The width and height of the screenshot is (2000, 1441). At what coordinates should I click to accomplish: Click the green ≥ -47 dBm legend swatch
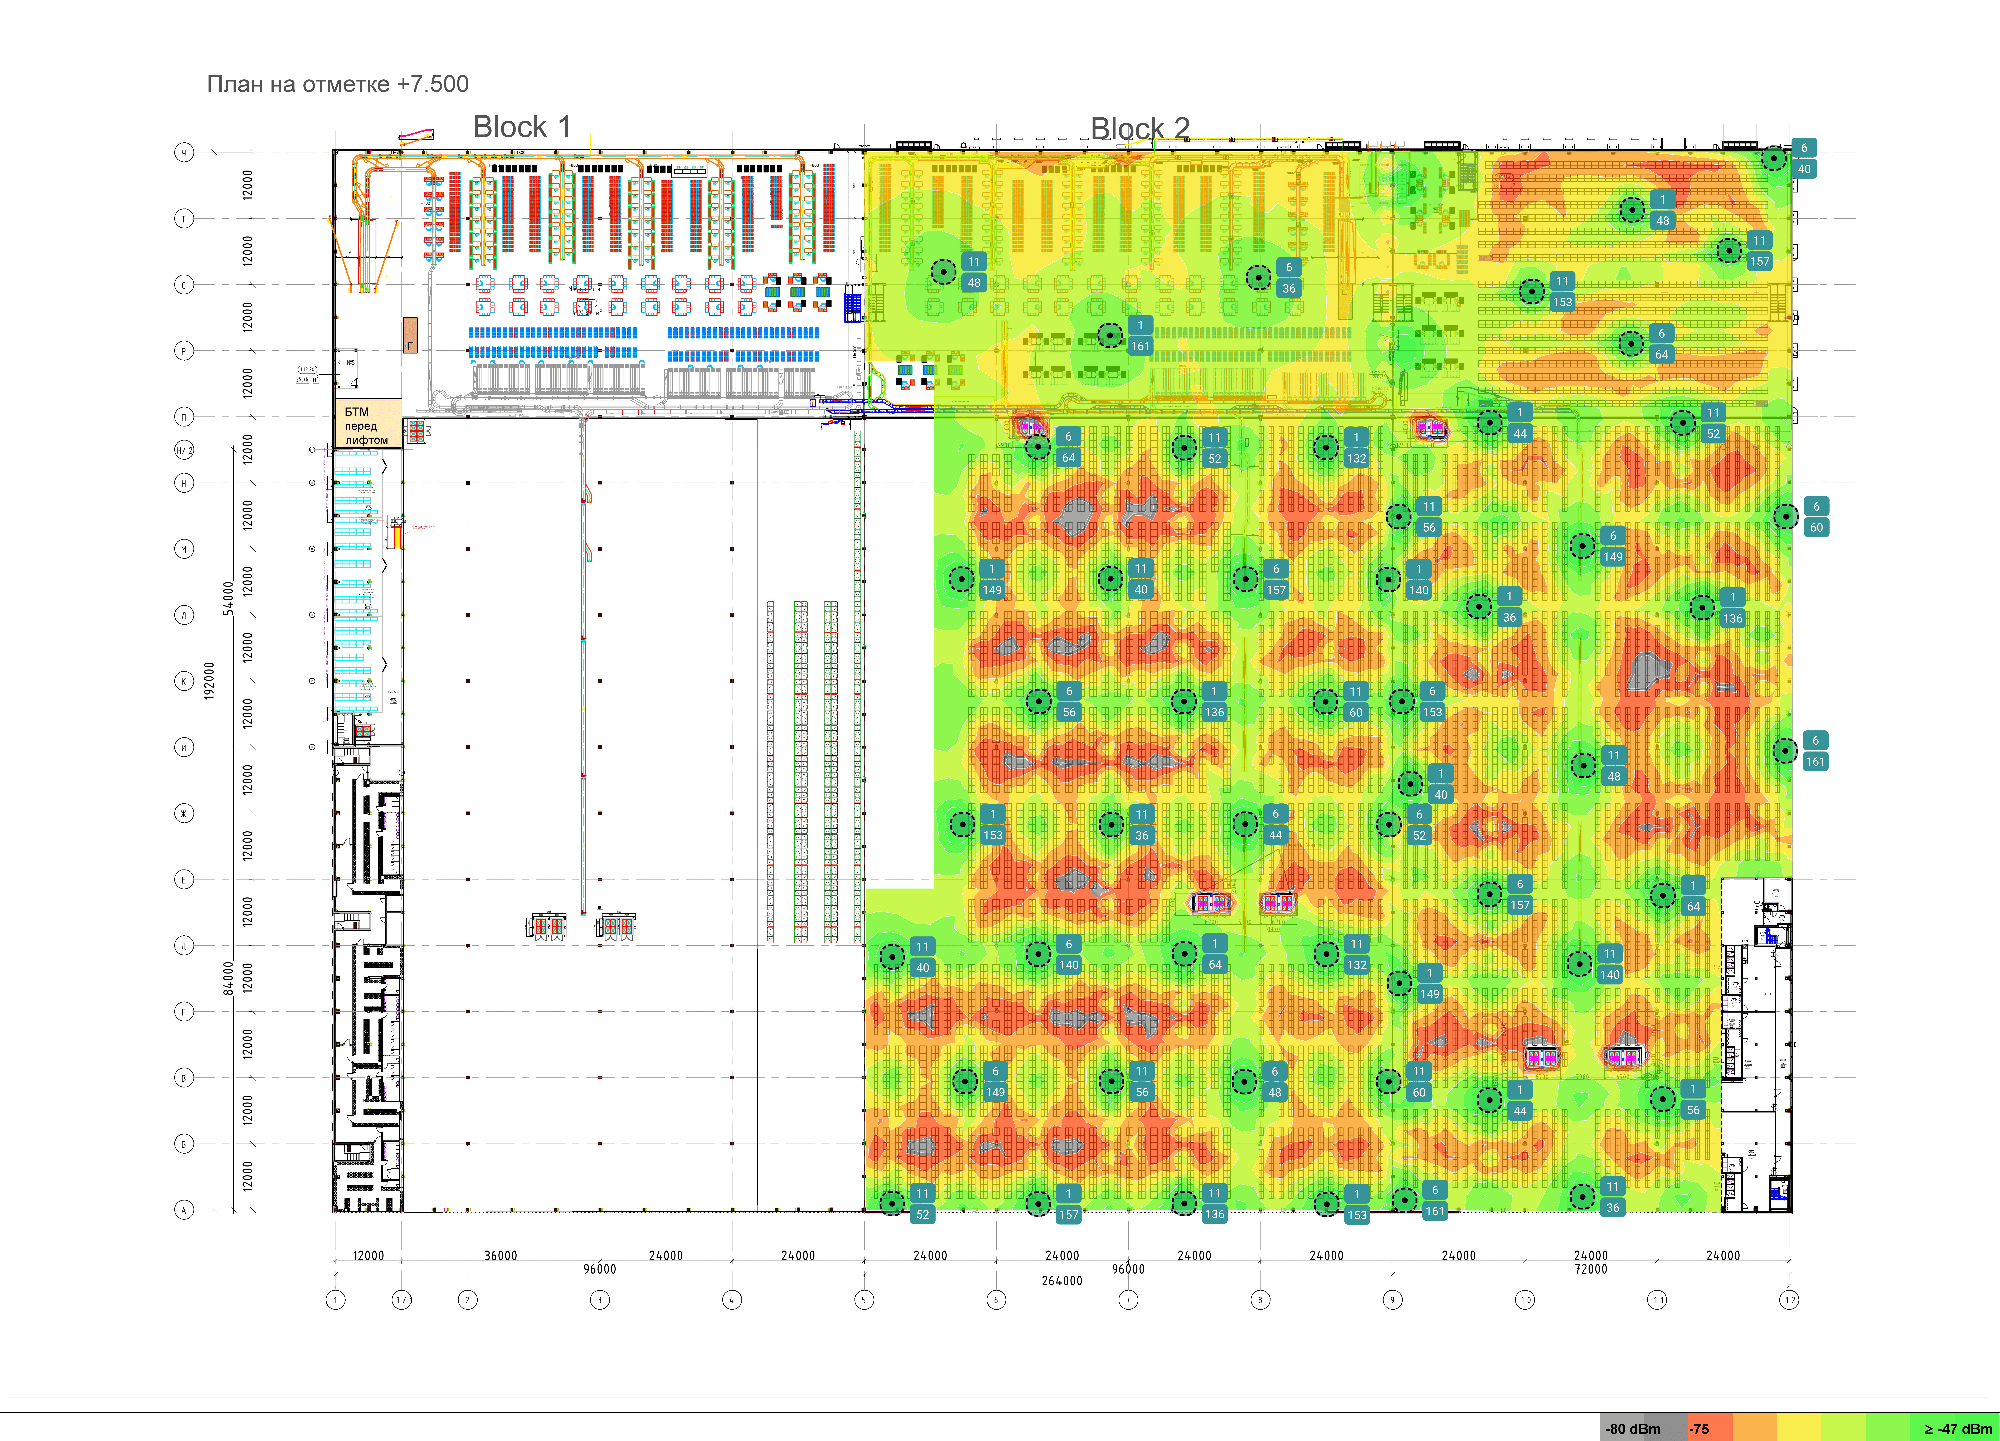tap(1955, 1428)
